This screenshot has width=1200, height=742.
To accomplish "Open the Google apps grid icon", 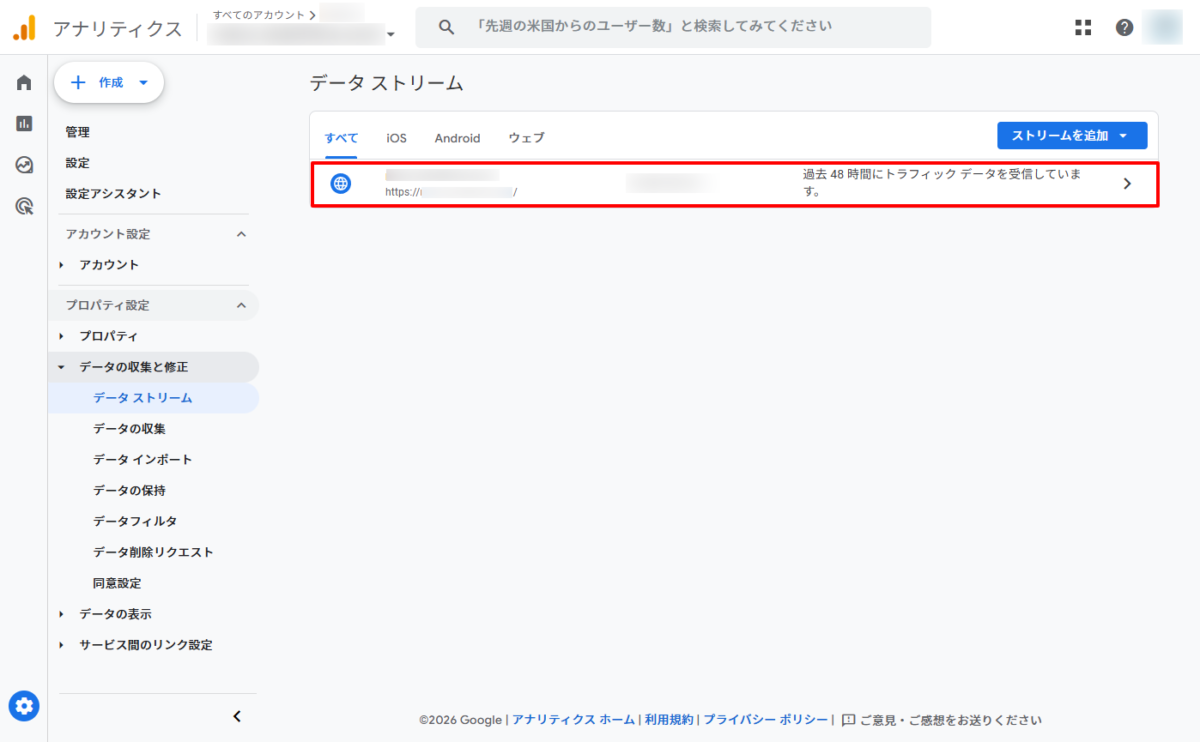I will point(1083,28).
